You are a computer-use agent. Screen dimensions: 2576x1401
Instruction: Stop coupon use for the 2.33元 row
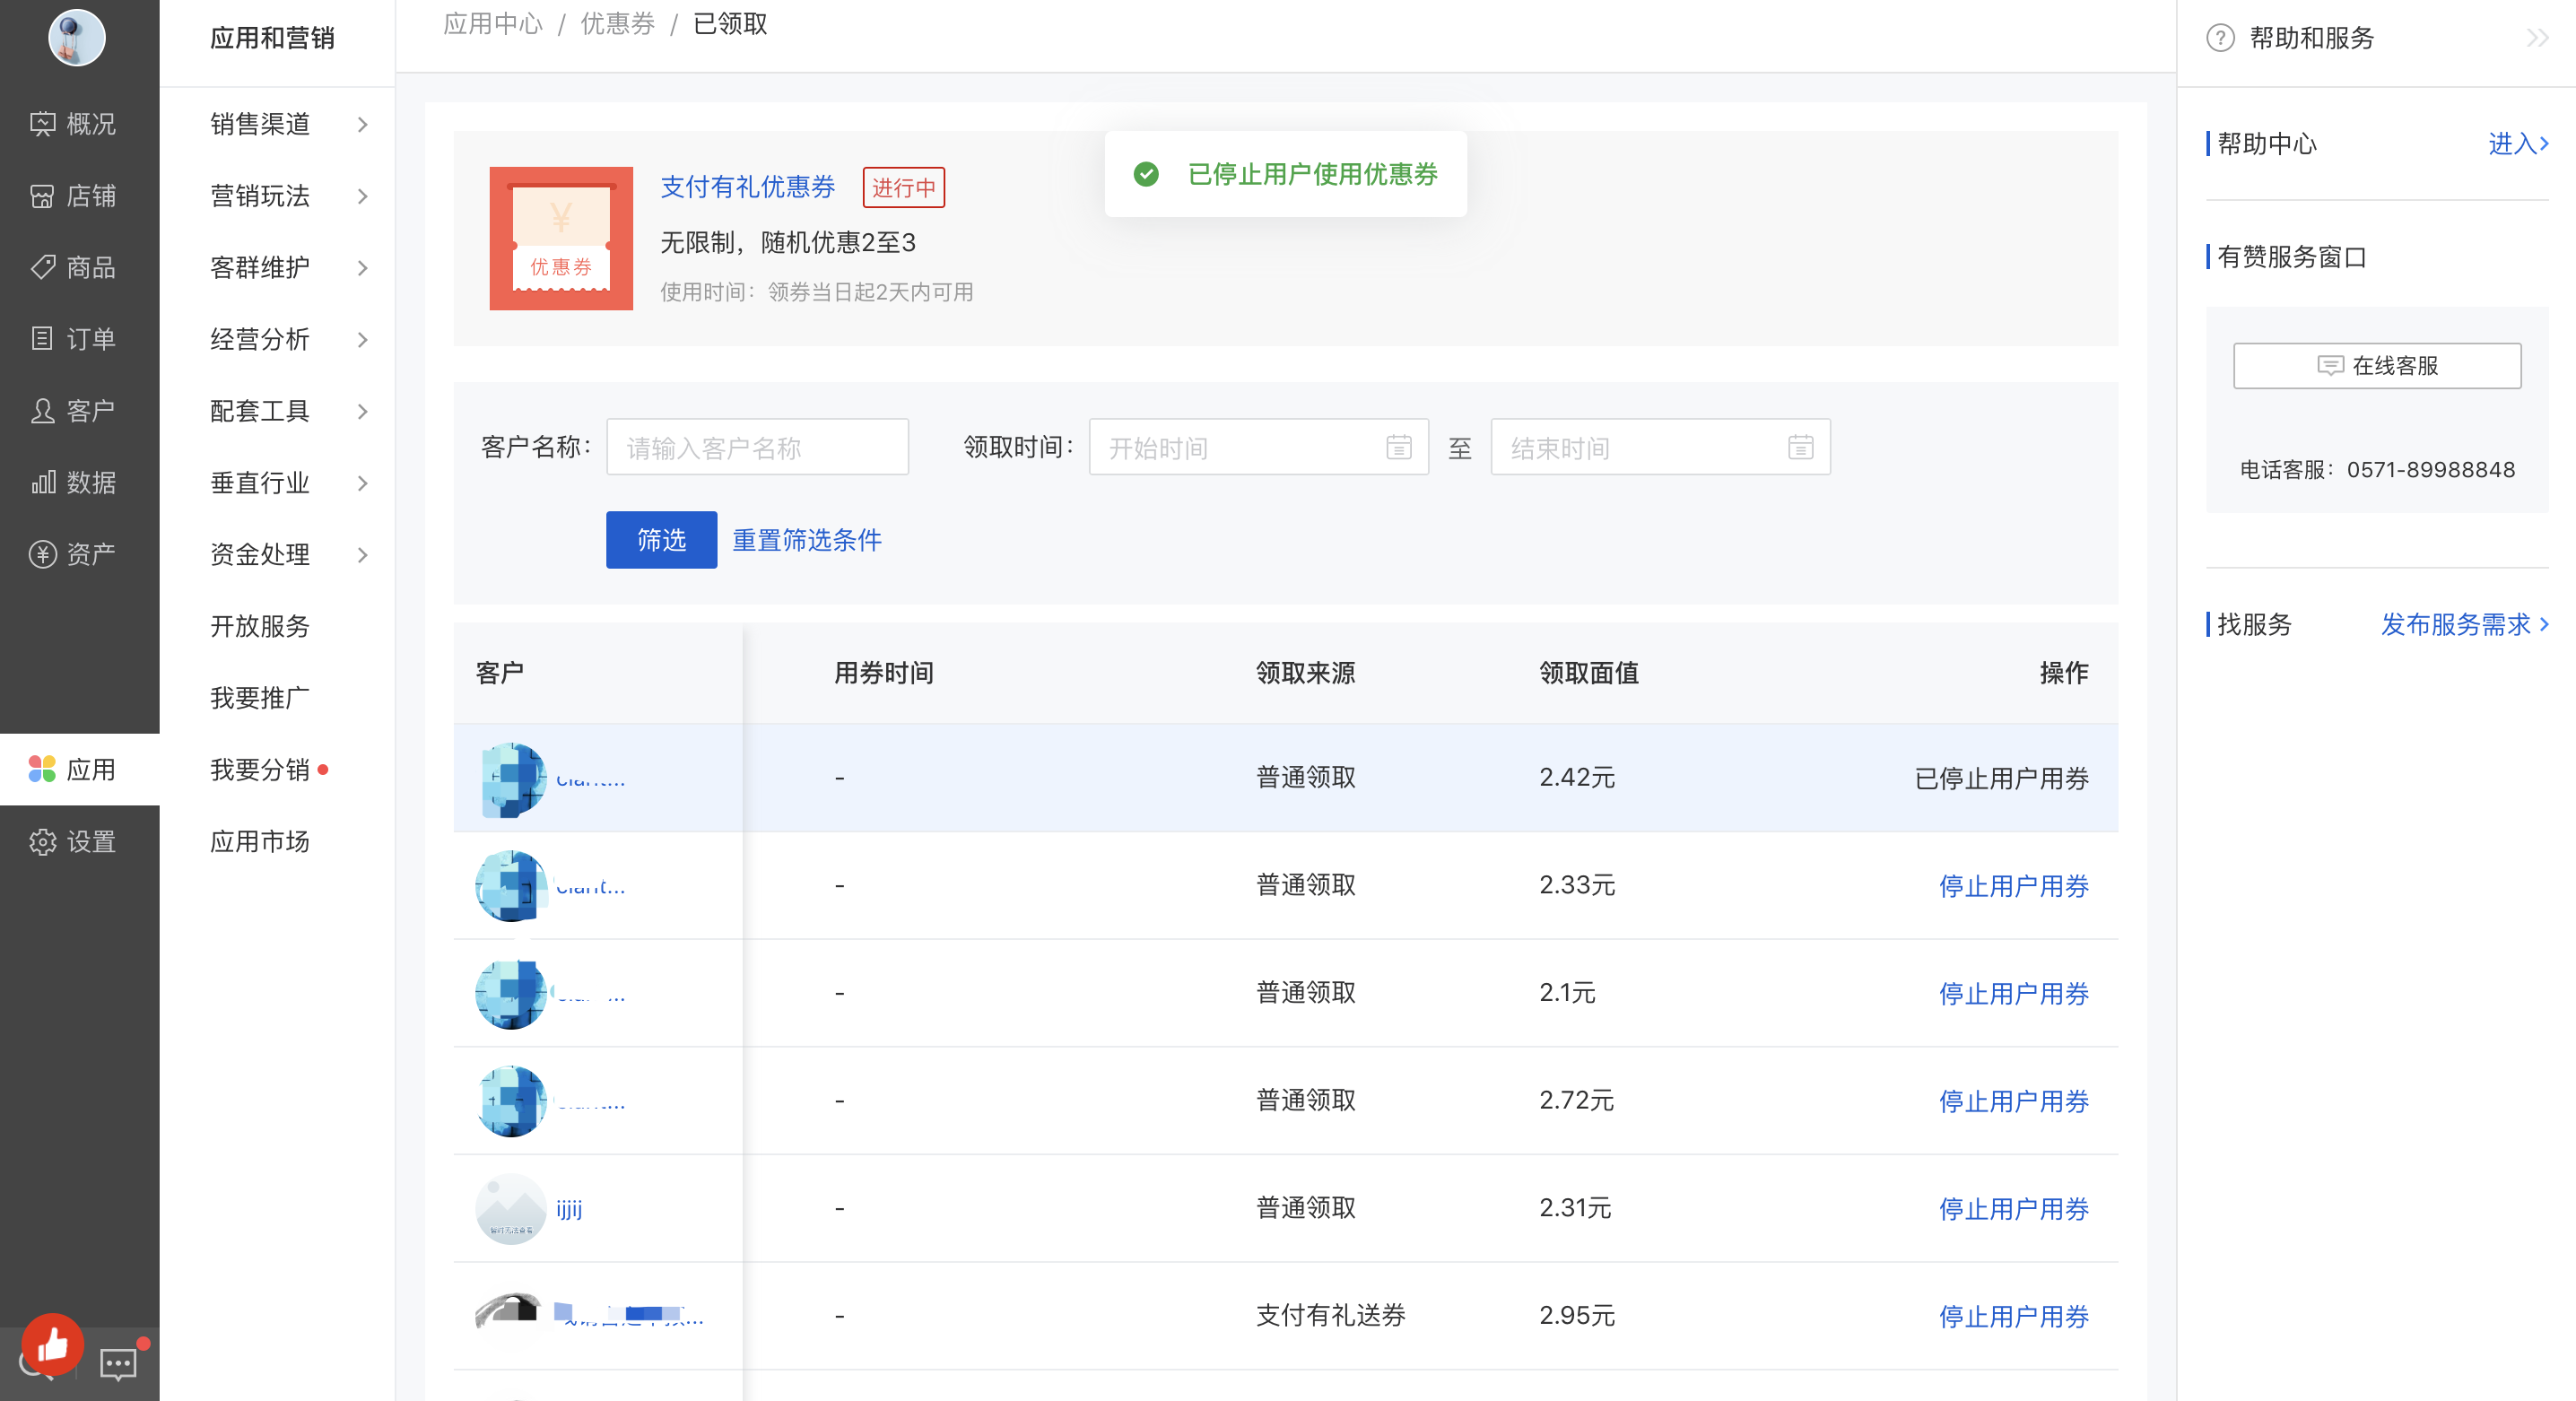(2013, 886)
